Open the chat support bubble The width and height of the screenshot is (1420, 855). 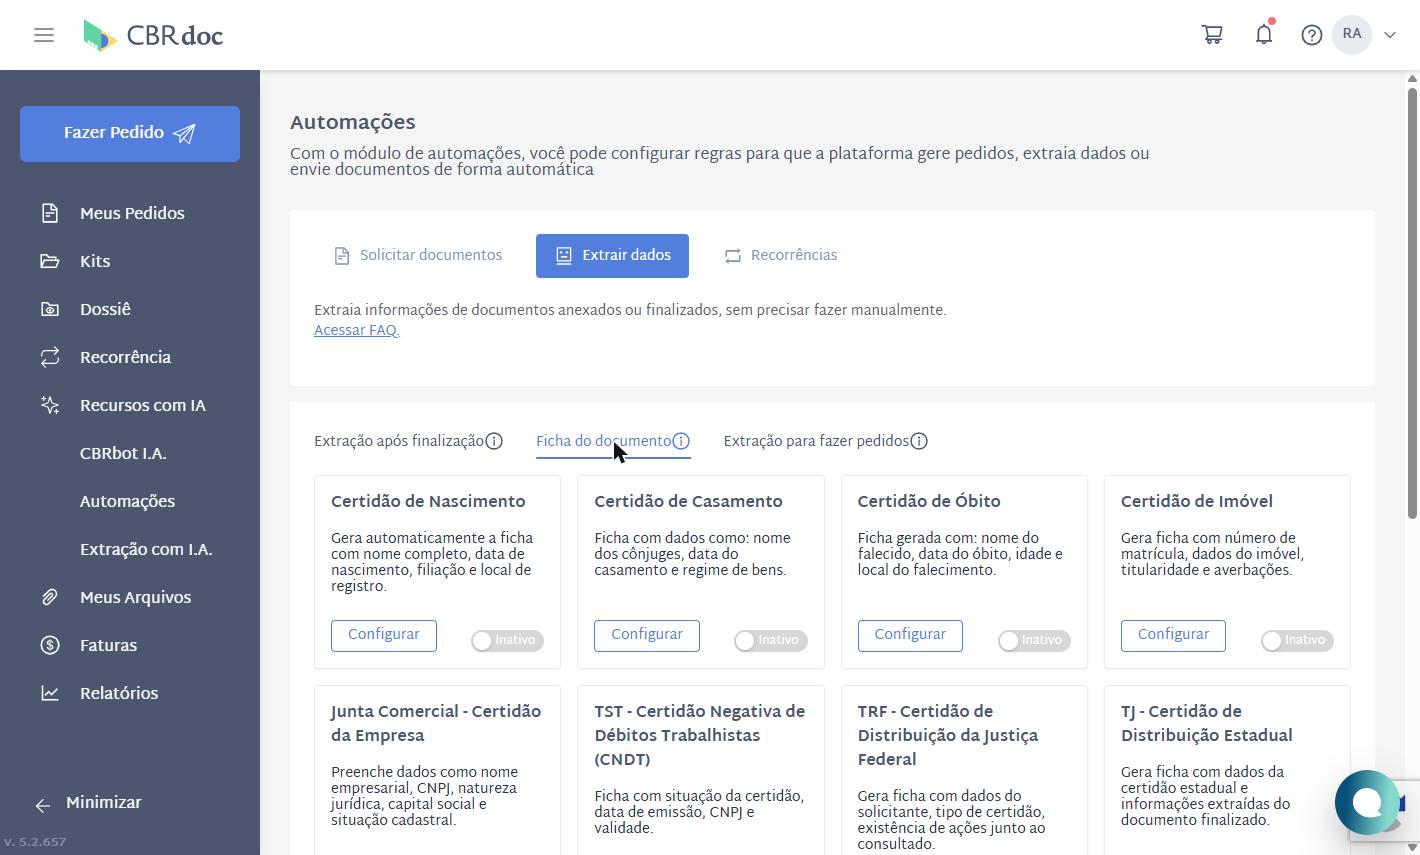[1367, 802]
